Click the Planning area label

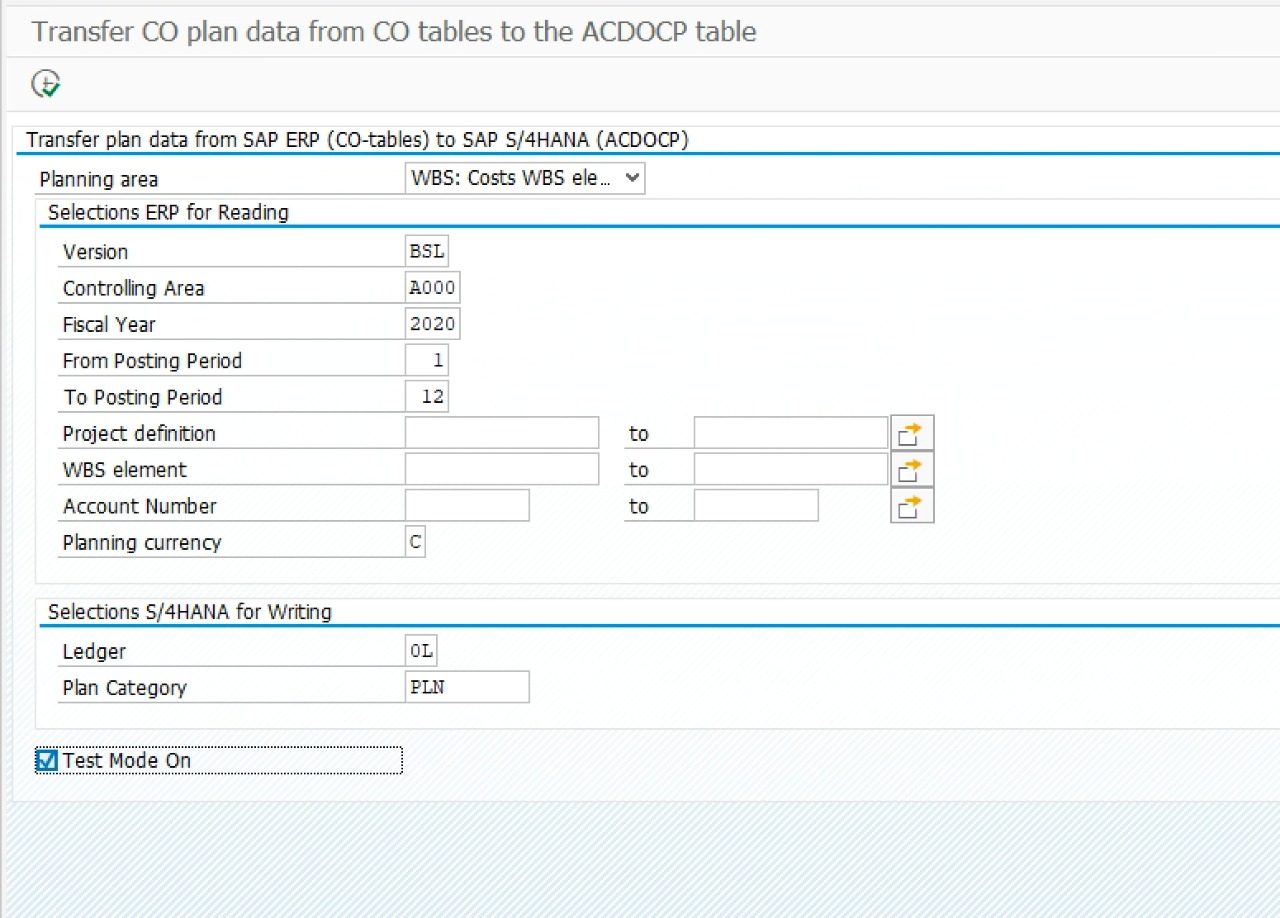[x=98, y=180]
